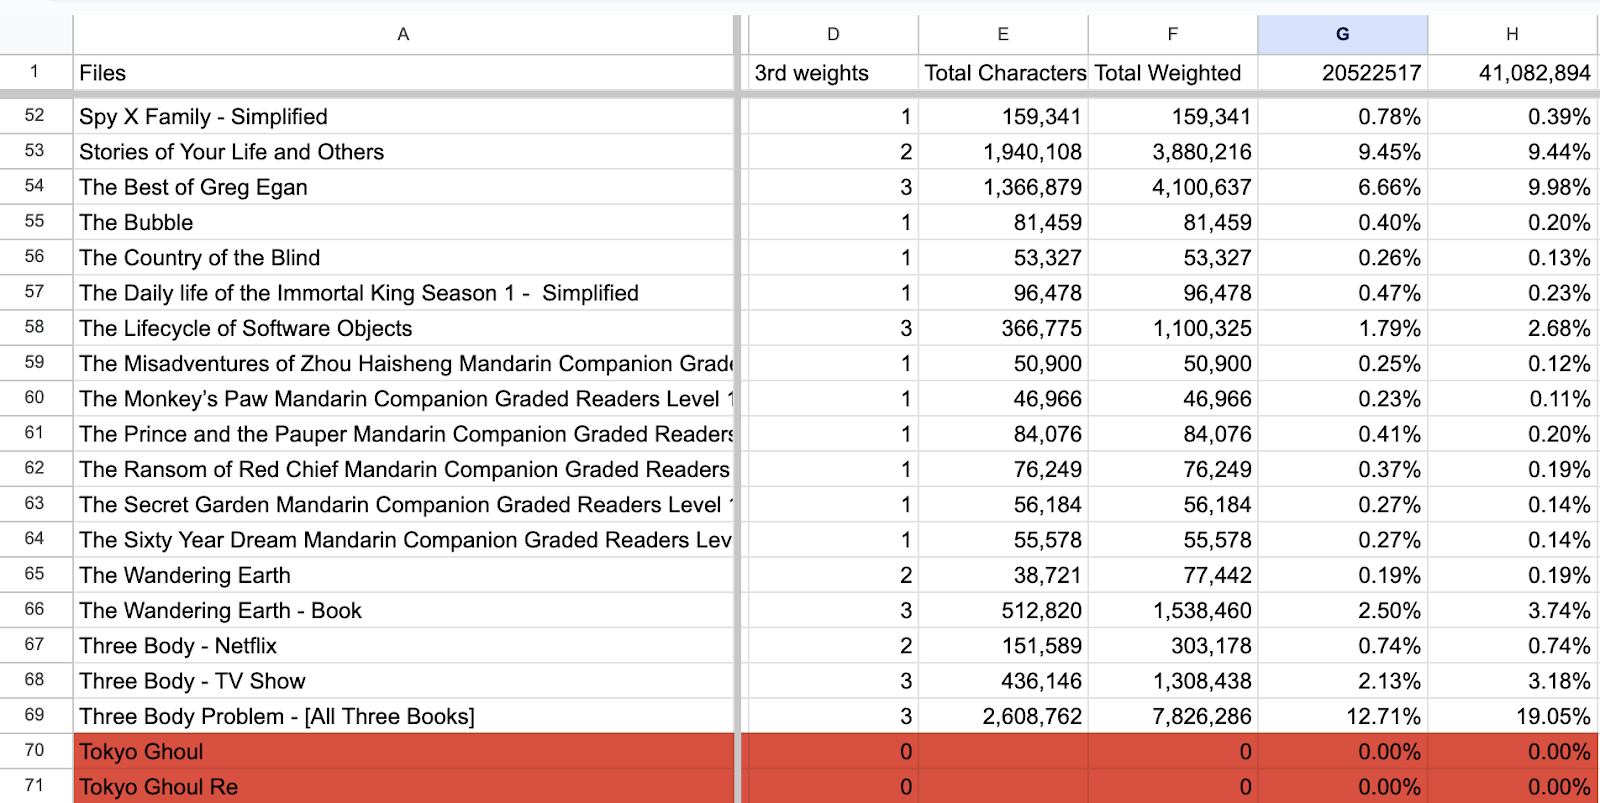Select 'The Lifecycle of Software Objects' cell
This screenshot has width=1600, height=803.
click(403, 328)
